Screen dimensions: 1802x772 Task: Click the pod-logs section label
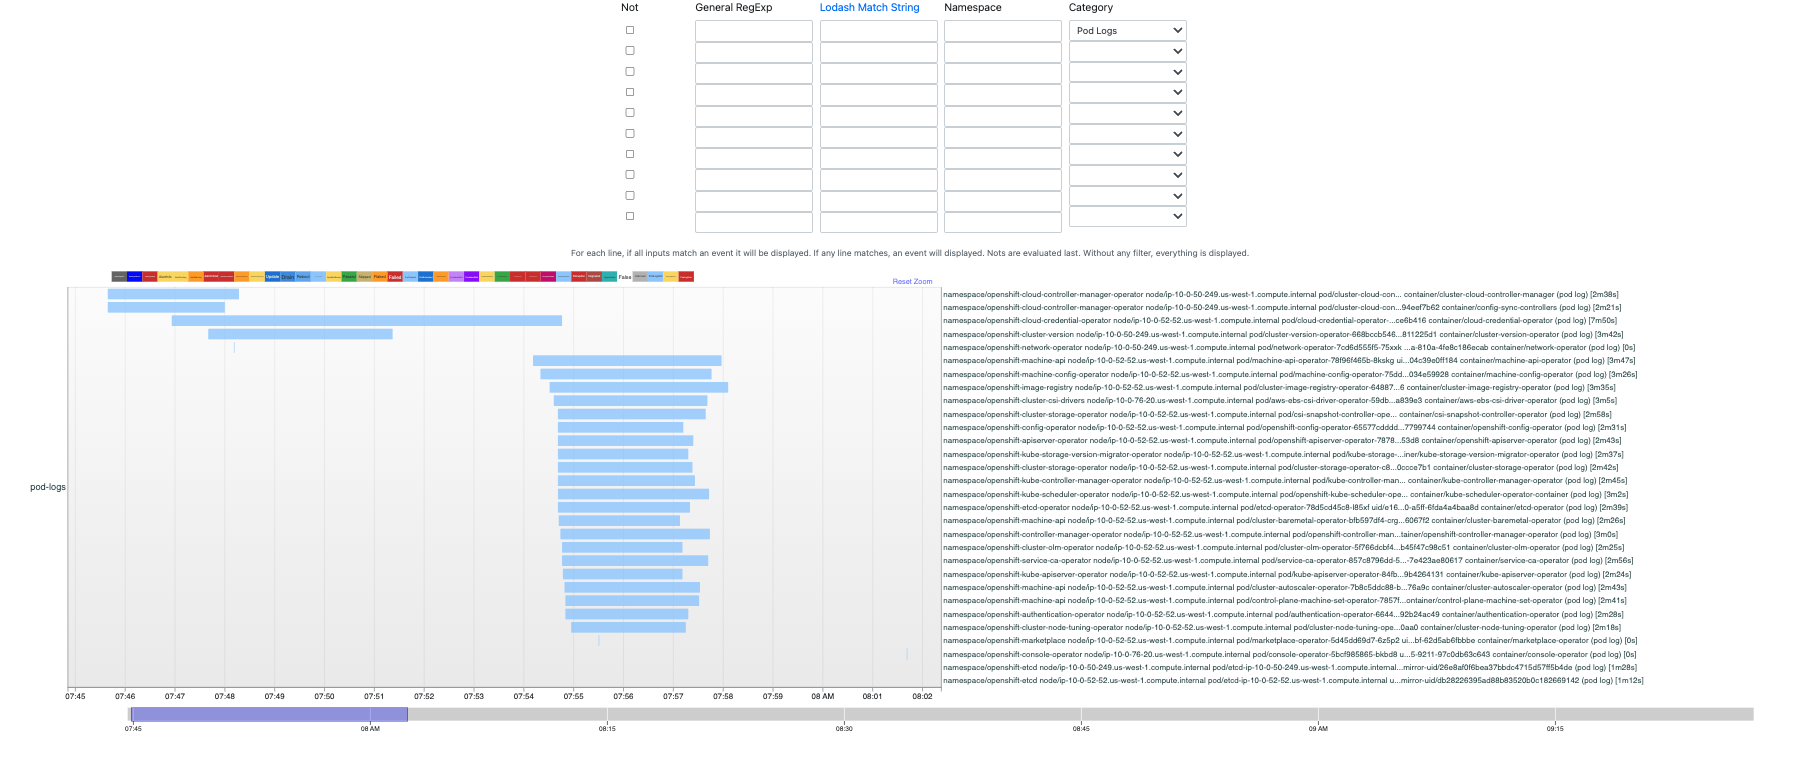(48, 487)
